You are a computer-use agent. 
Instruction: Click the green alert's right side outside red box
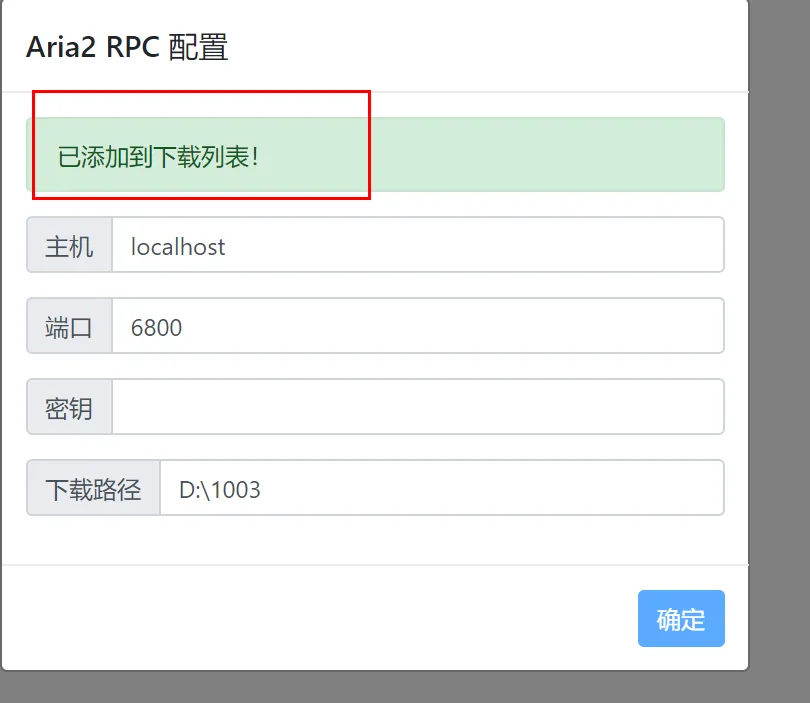pos(548,155)
